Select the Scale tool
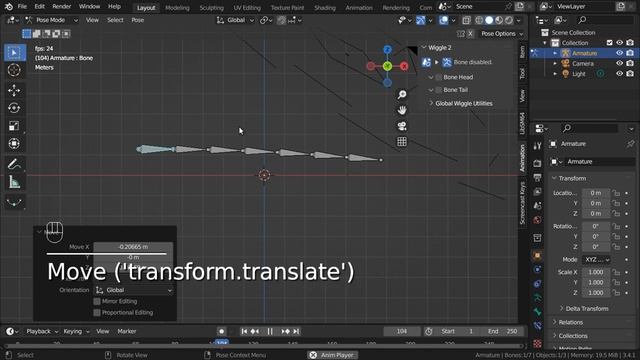Screen dimensions: 640x360 point(14,126)
